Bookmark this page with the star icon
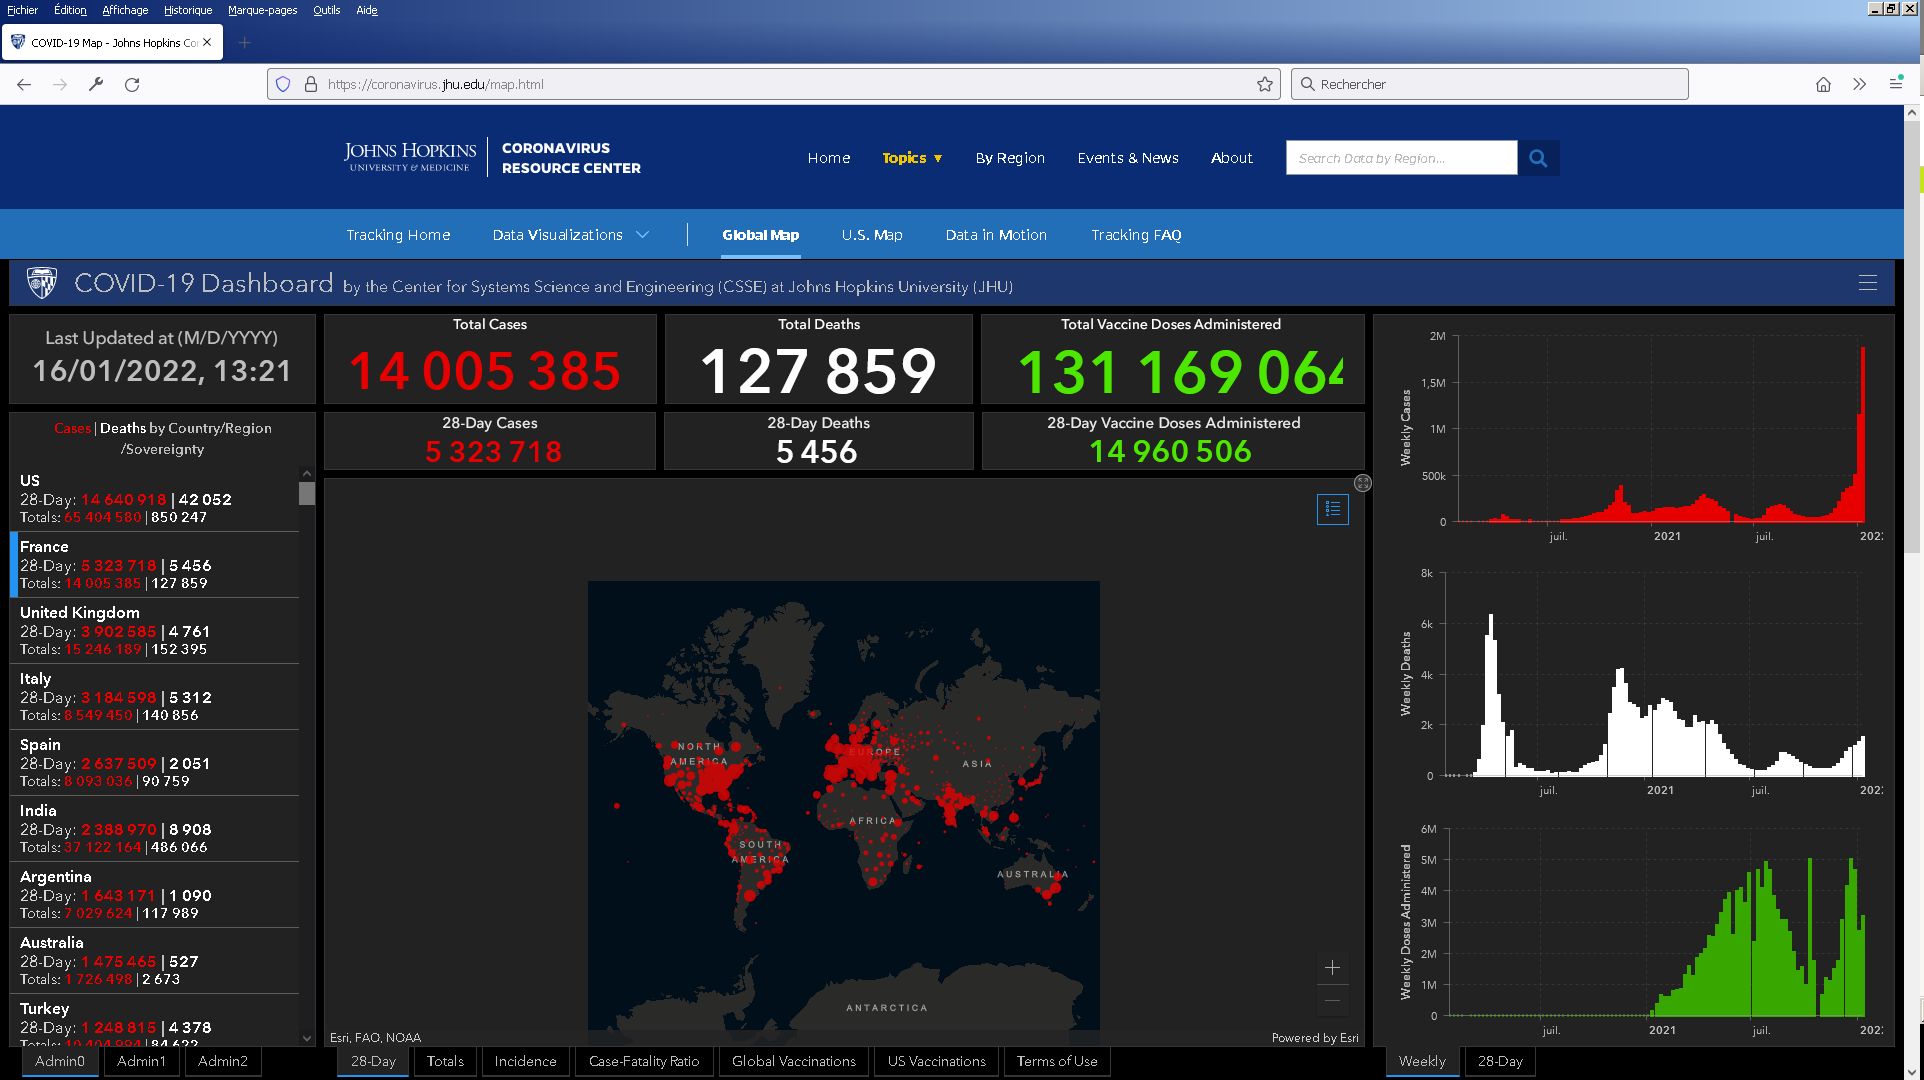 pyautogui.click(x=1265, y=84)
